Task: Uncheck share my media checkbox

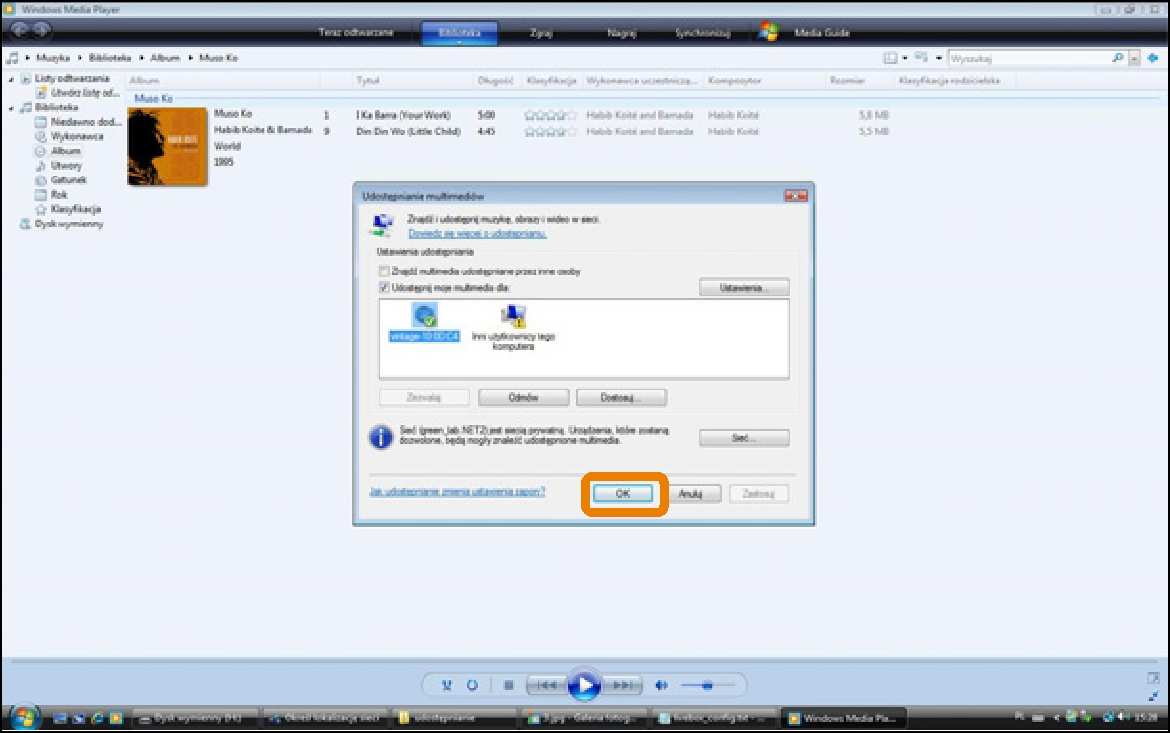Action: pyautogui.click(x=384, y=287)
